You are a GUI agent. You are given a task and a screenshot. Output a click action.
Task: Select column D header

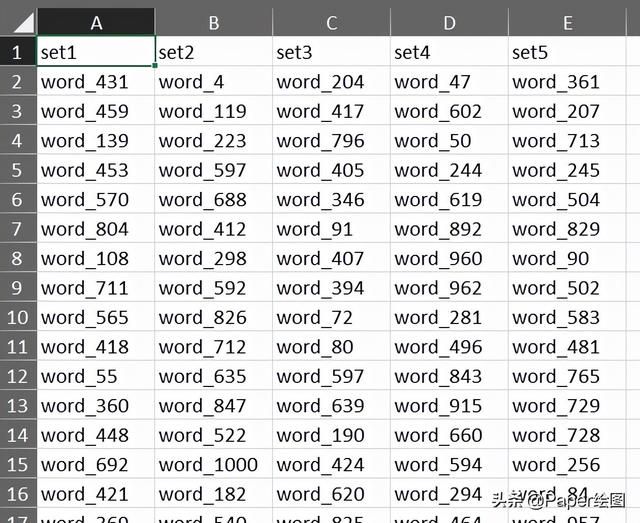449,22
